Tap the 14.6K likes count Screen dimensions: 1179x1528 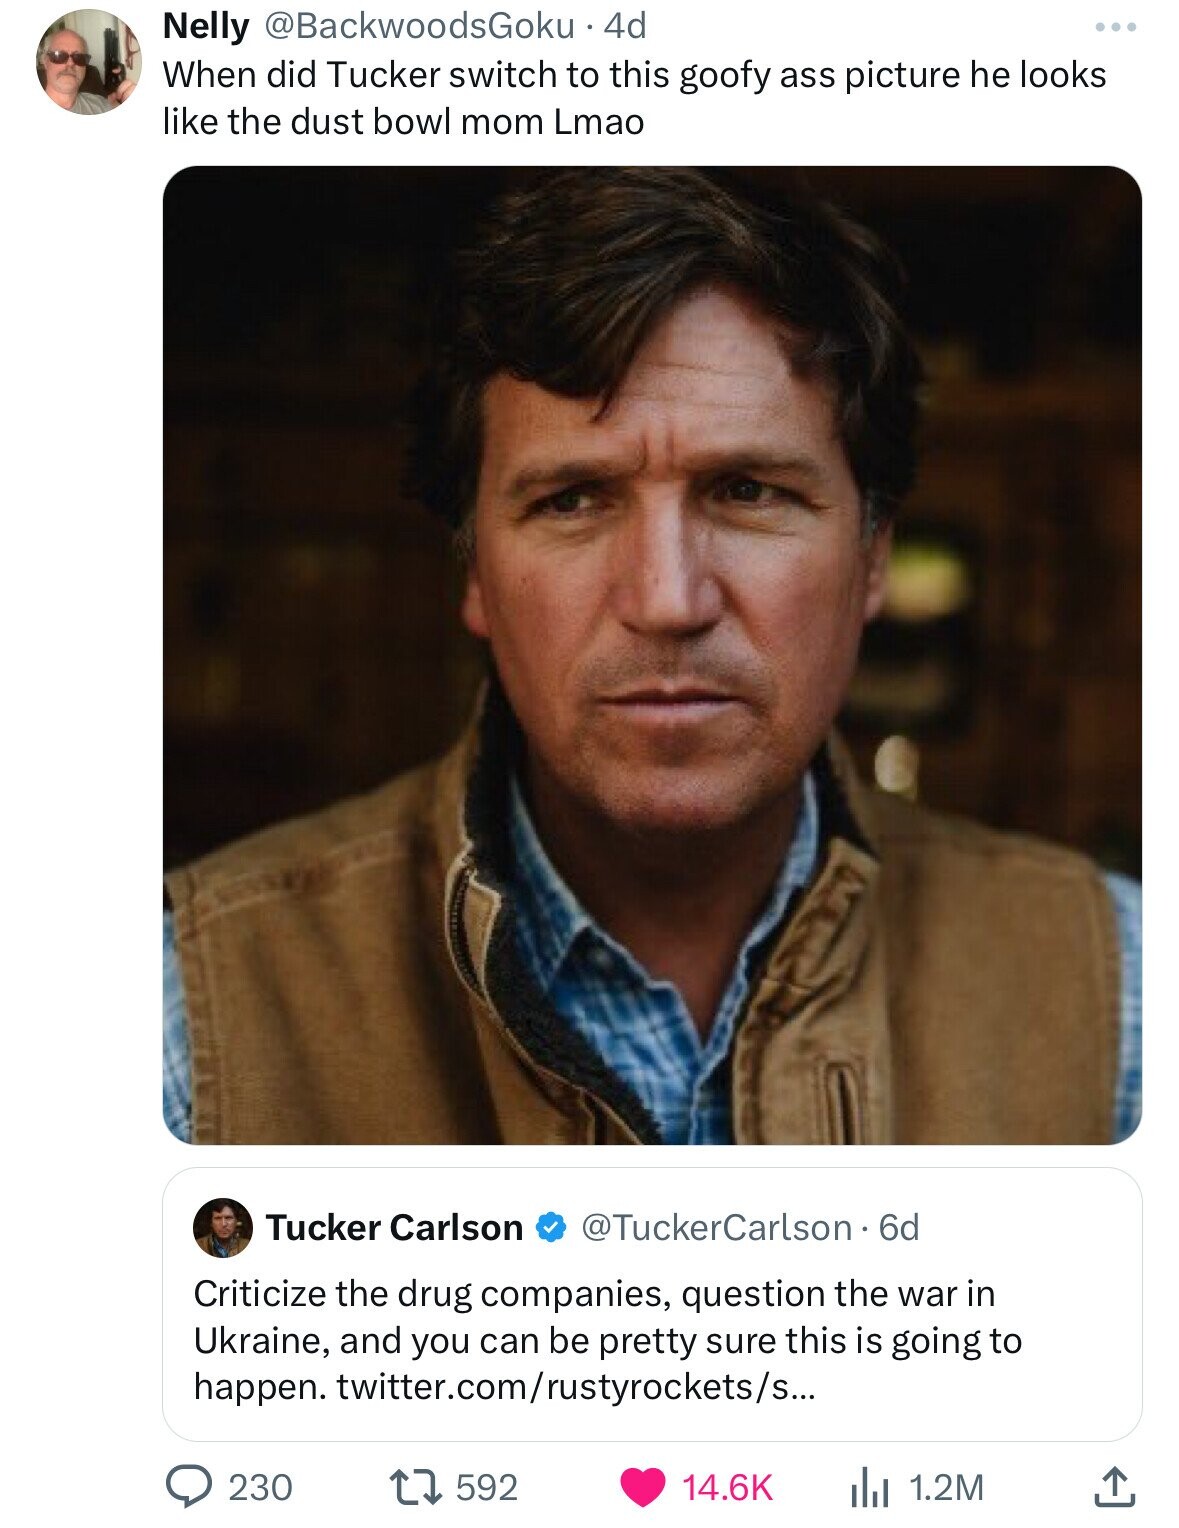[x=728, y=1487]
